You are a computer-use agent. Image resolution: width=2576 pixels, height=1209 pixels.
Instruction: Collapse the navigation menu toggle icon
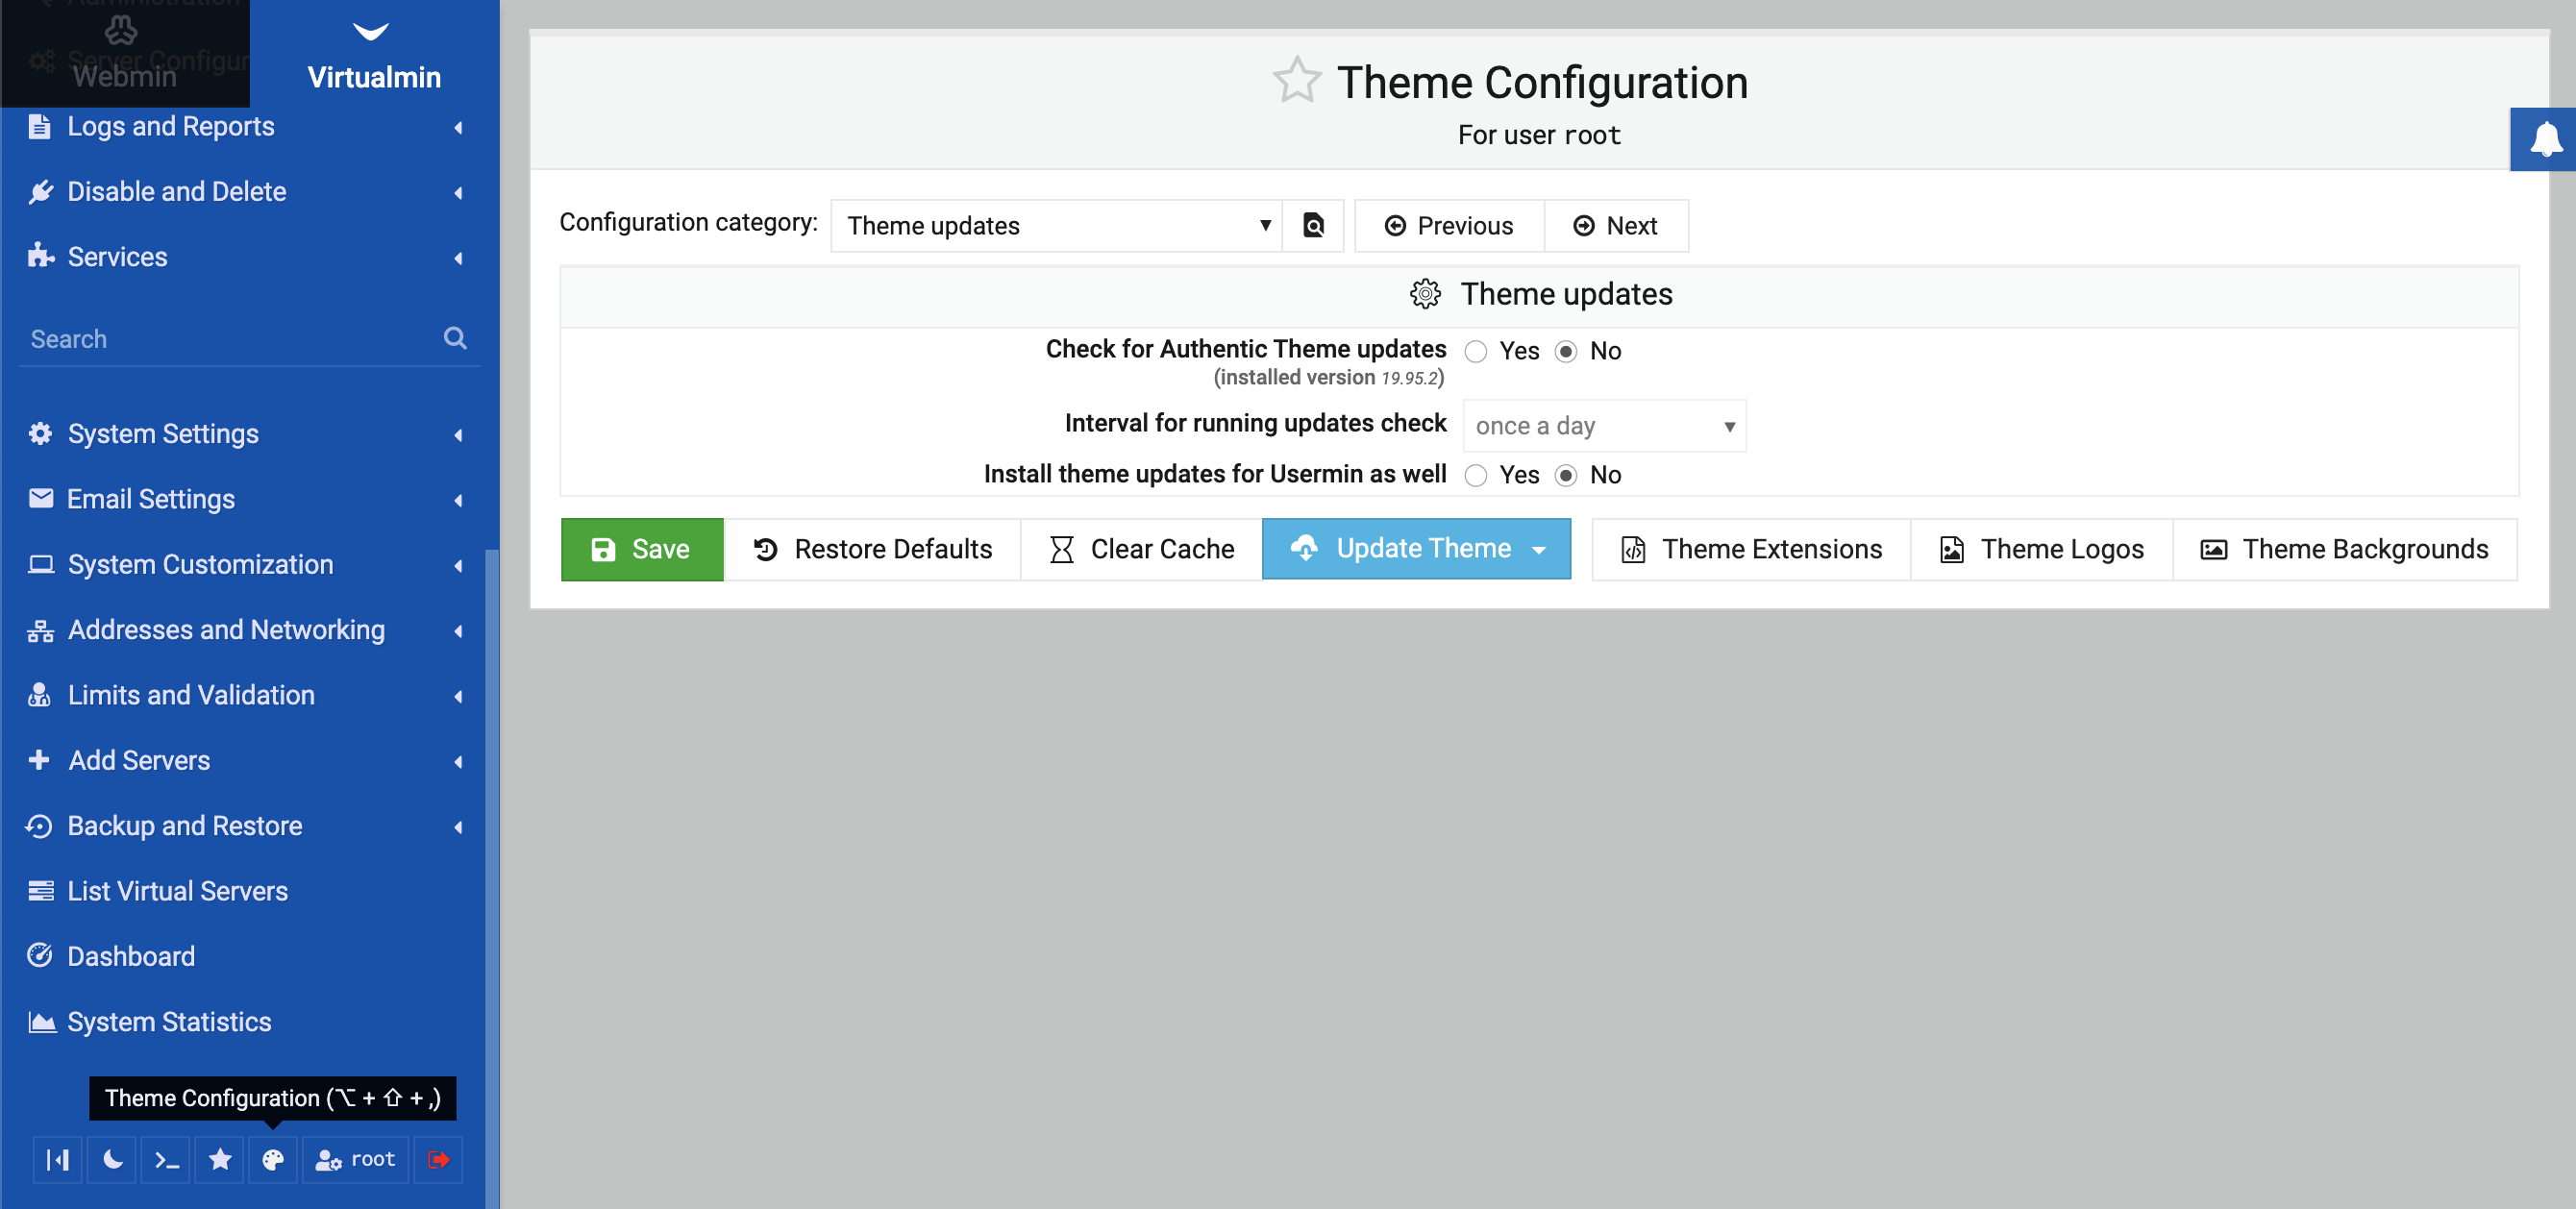point(58,1159)
